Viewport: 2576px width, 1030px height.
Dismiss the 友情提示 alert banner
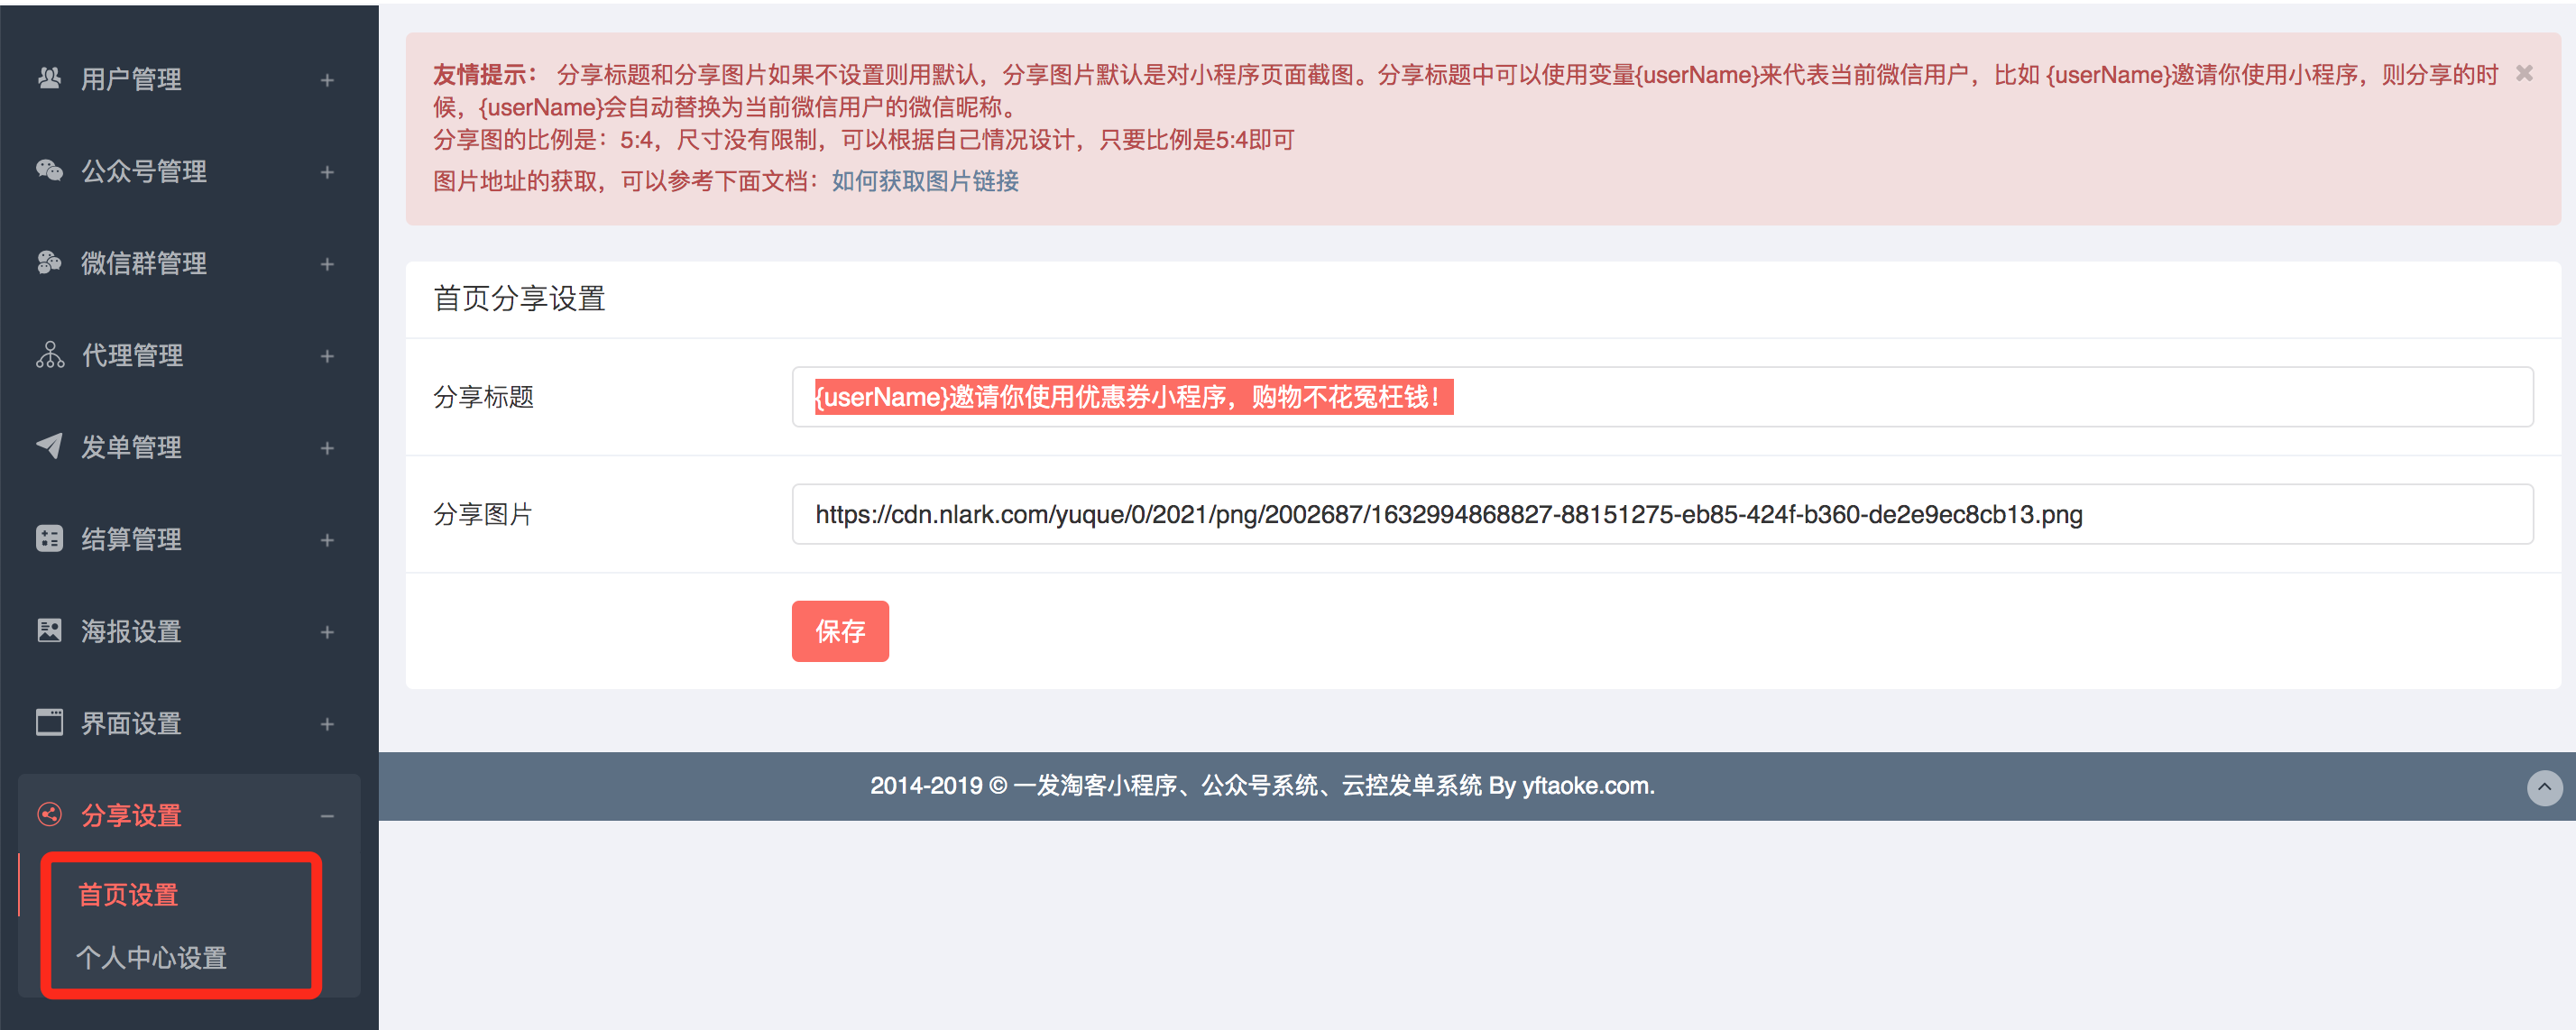[x=2524, y=73]
